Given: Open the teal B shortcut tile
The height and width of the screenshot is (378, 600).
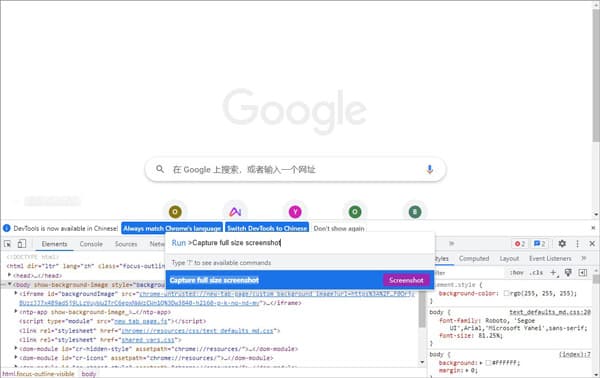Looking at the screenshot, I should click(415, 212).
